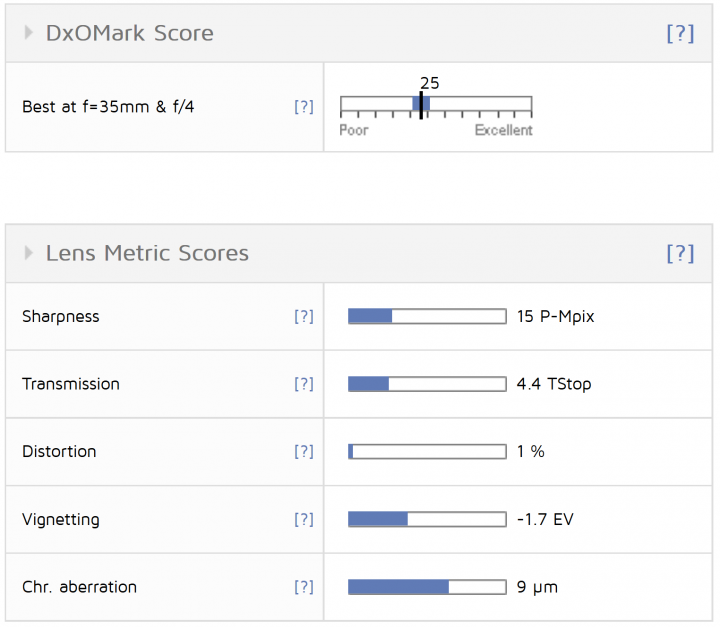Image resolution: width=720 pixels, height=627 pixels.
Task: Open the Distortion help tooltip icon
Action: point(303,451)
